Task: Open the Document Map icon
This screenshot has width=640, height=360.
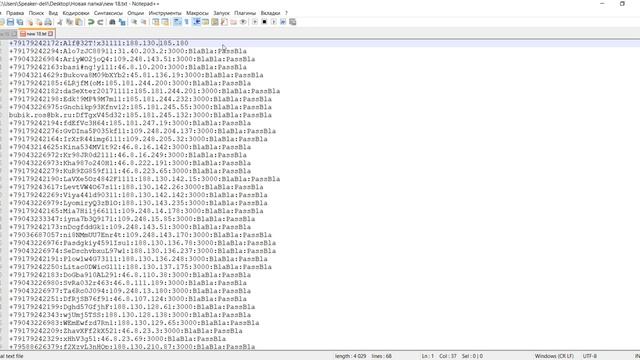Action: pos(215,22)
